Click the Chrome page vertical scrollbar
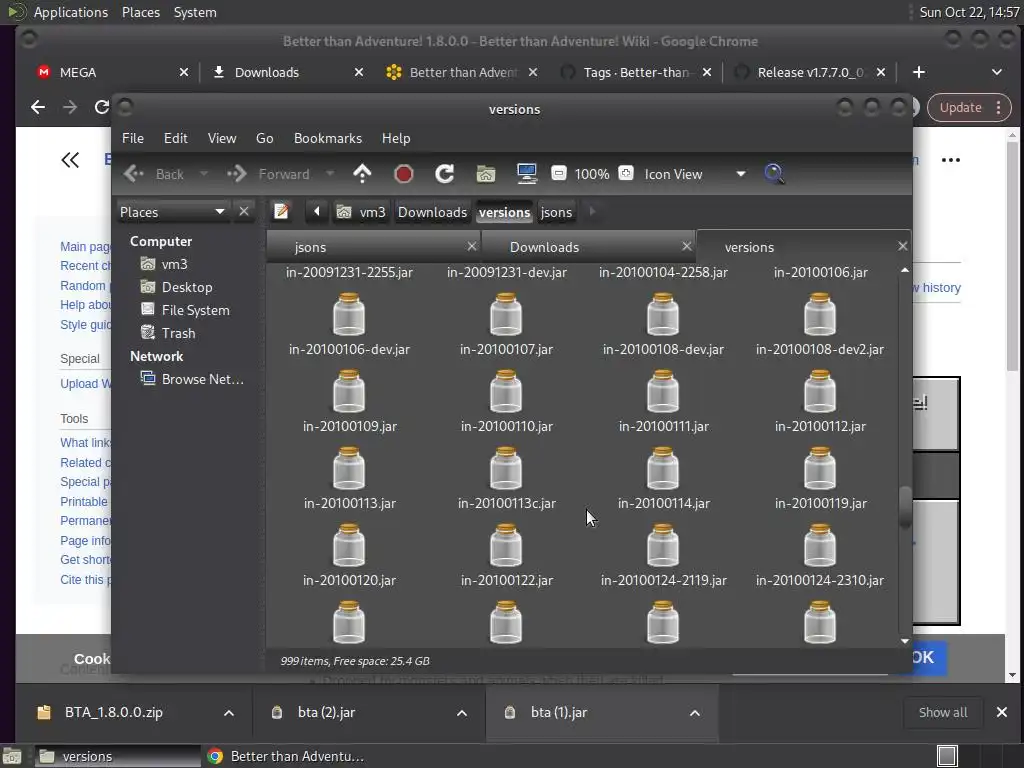Image resolution: width=1024 pixels, height=768 pixels. 1012,255
